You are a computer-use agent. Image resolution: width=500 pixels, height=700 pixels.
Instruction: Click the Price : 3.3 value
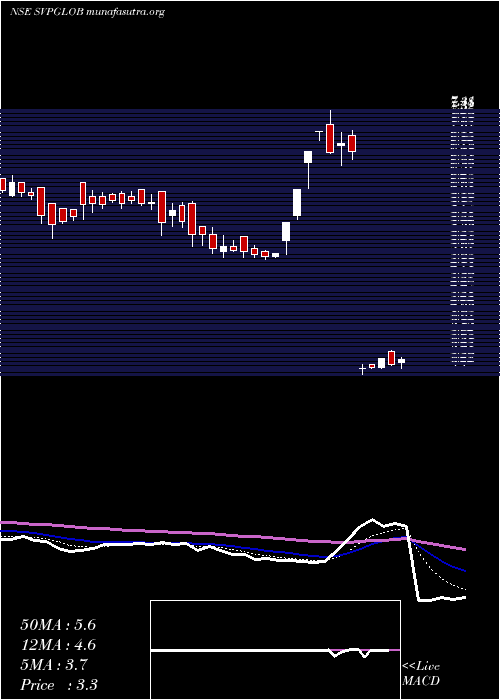[59, 684]
